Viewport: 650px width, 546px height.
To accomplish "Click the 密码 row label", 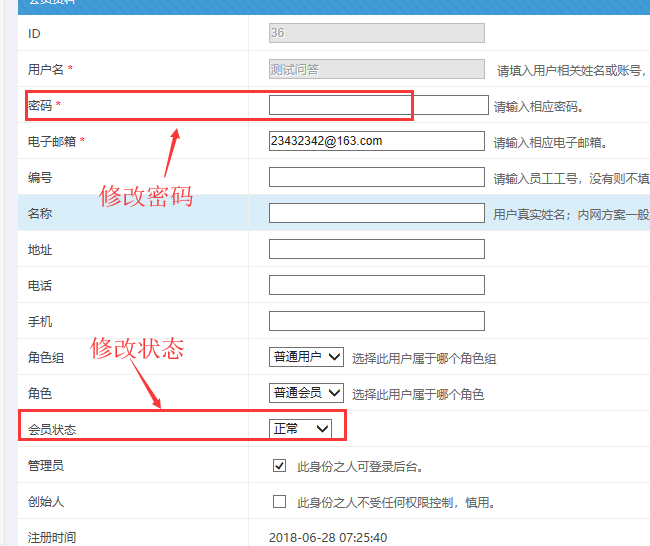I will [x=40, y=105].
